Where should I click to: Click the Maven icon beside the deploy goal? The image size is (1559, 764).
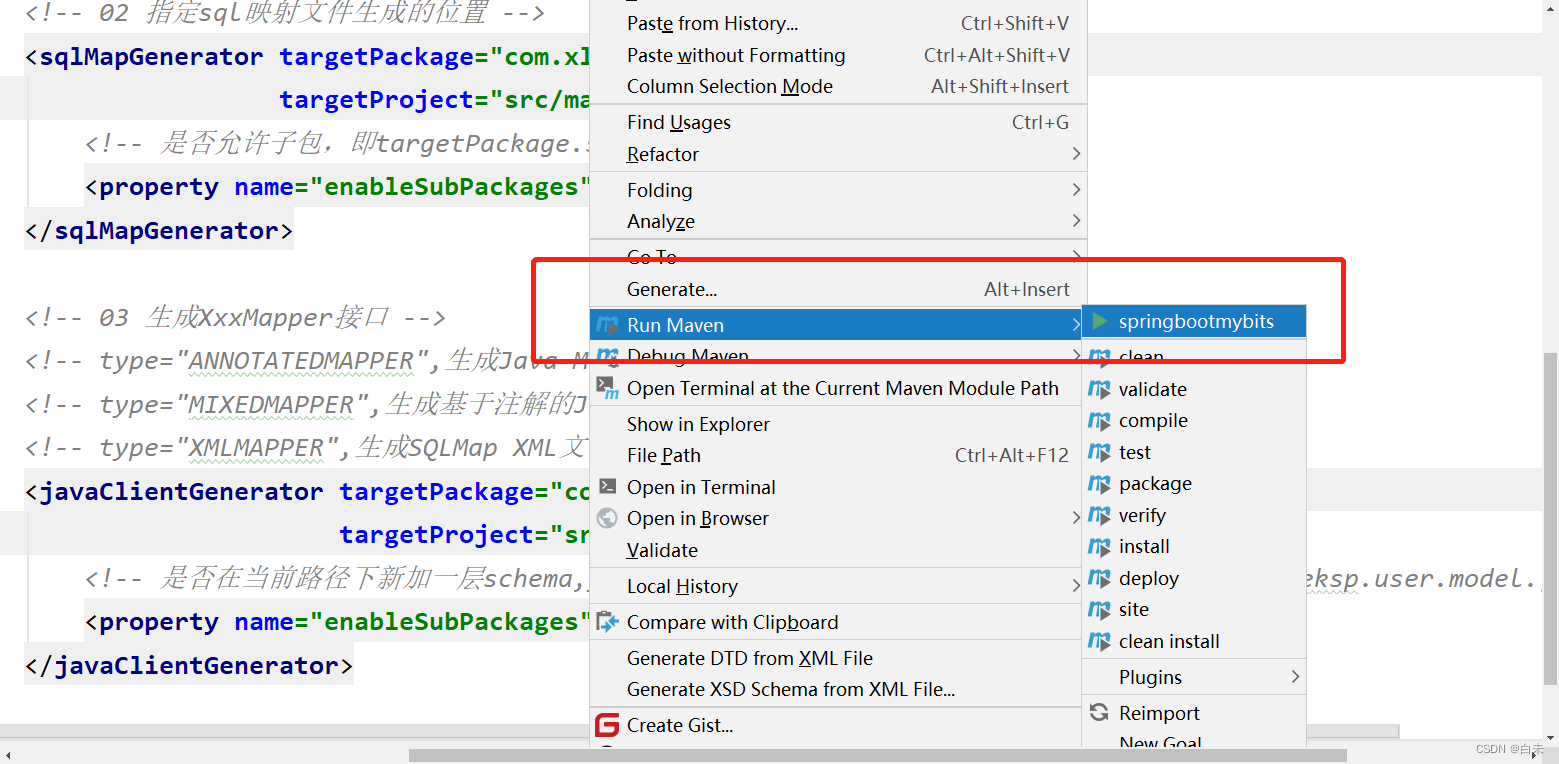pos(1098,578)
